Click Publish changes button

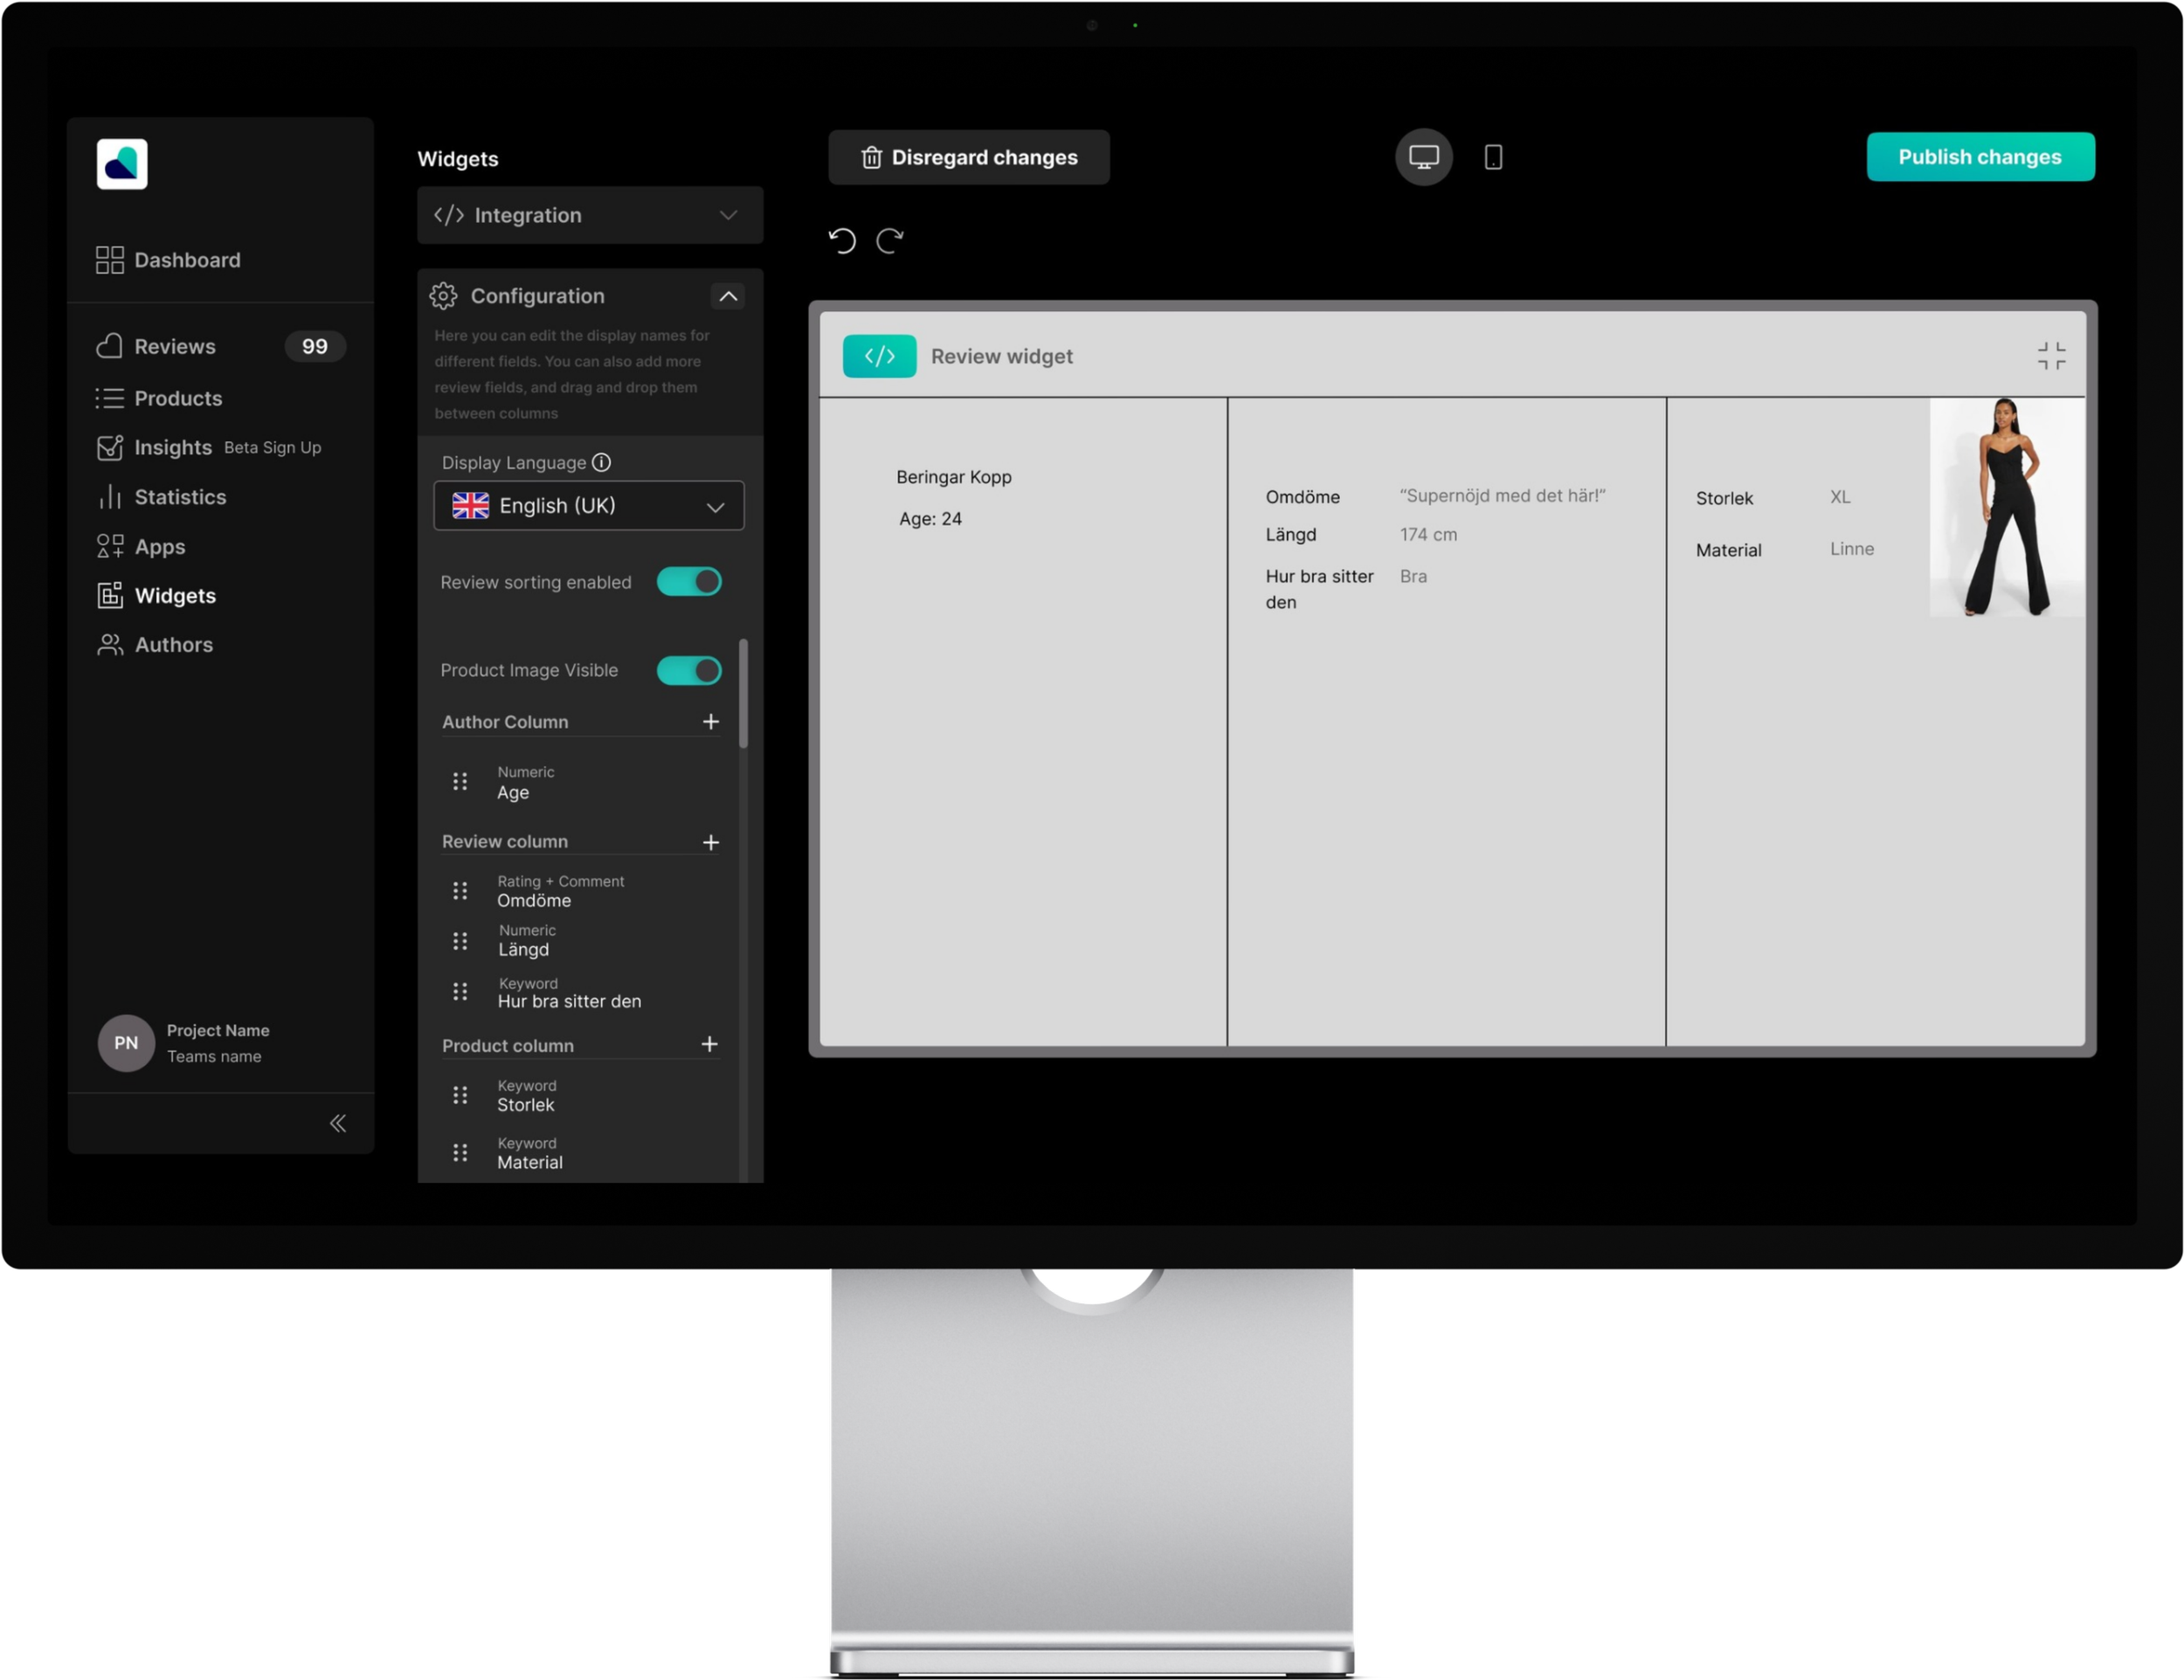click(x=1979, y=157)
